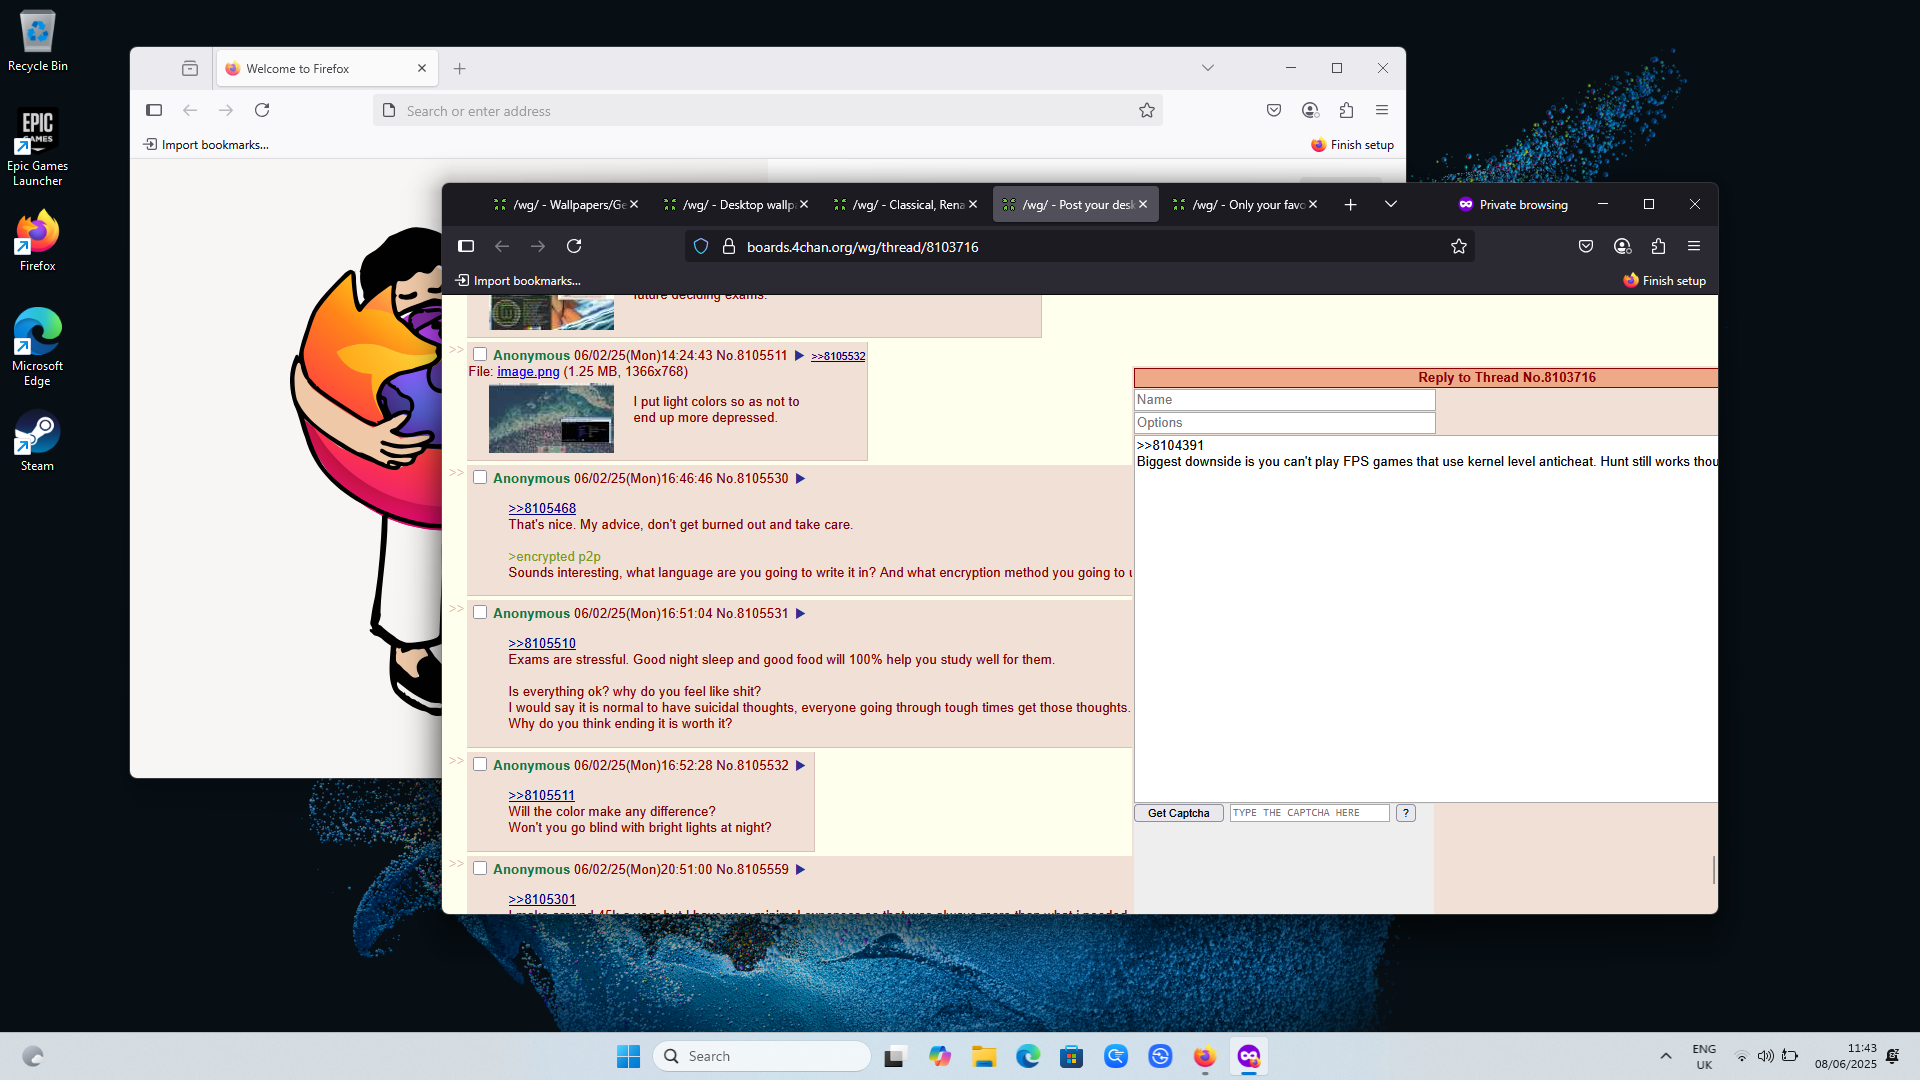Open the image thumbnail of post 8105511
1920x1080 pixels.
coord(551,418)
